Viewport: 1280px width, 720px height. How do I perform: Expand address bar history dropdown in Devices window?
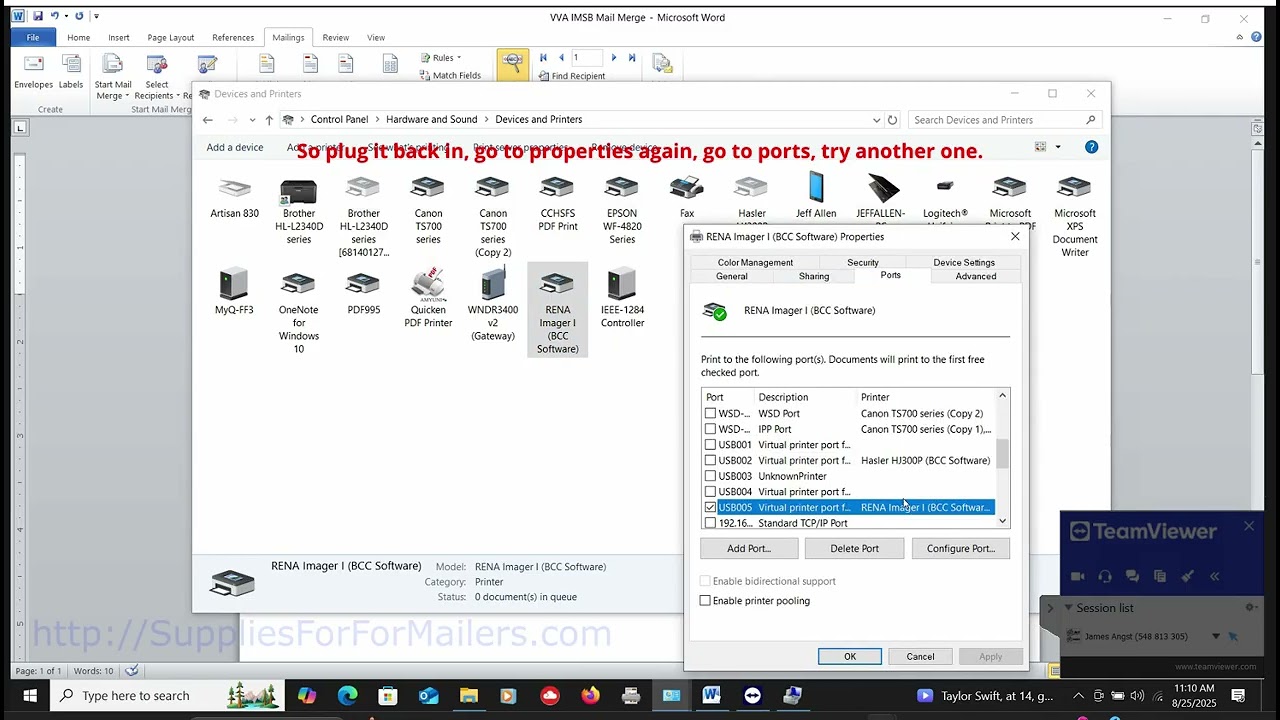(877, 120)
